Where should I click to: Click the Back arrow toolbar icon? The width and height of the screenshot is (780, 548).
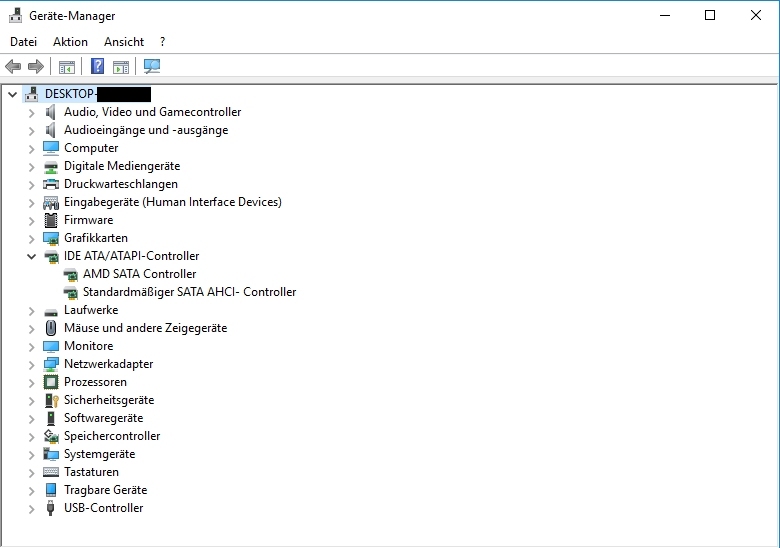[13, 66]
